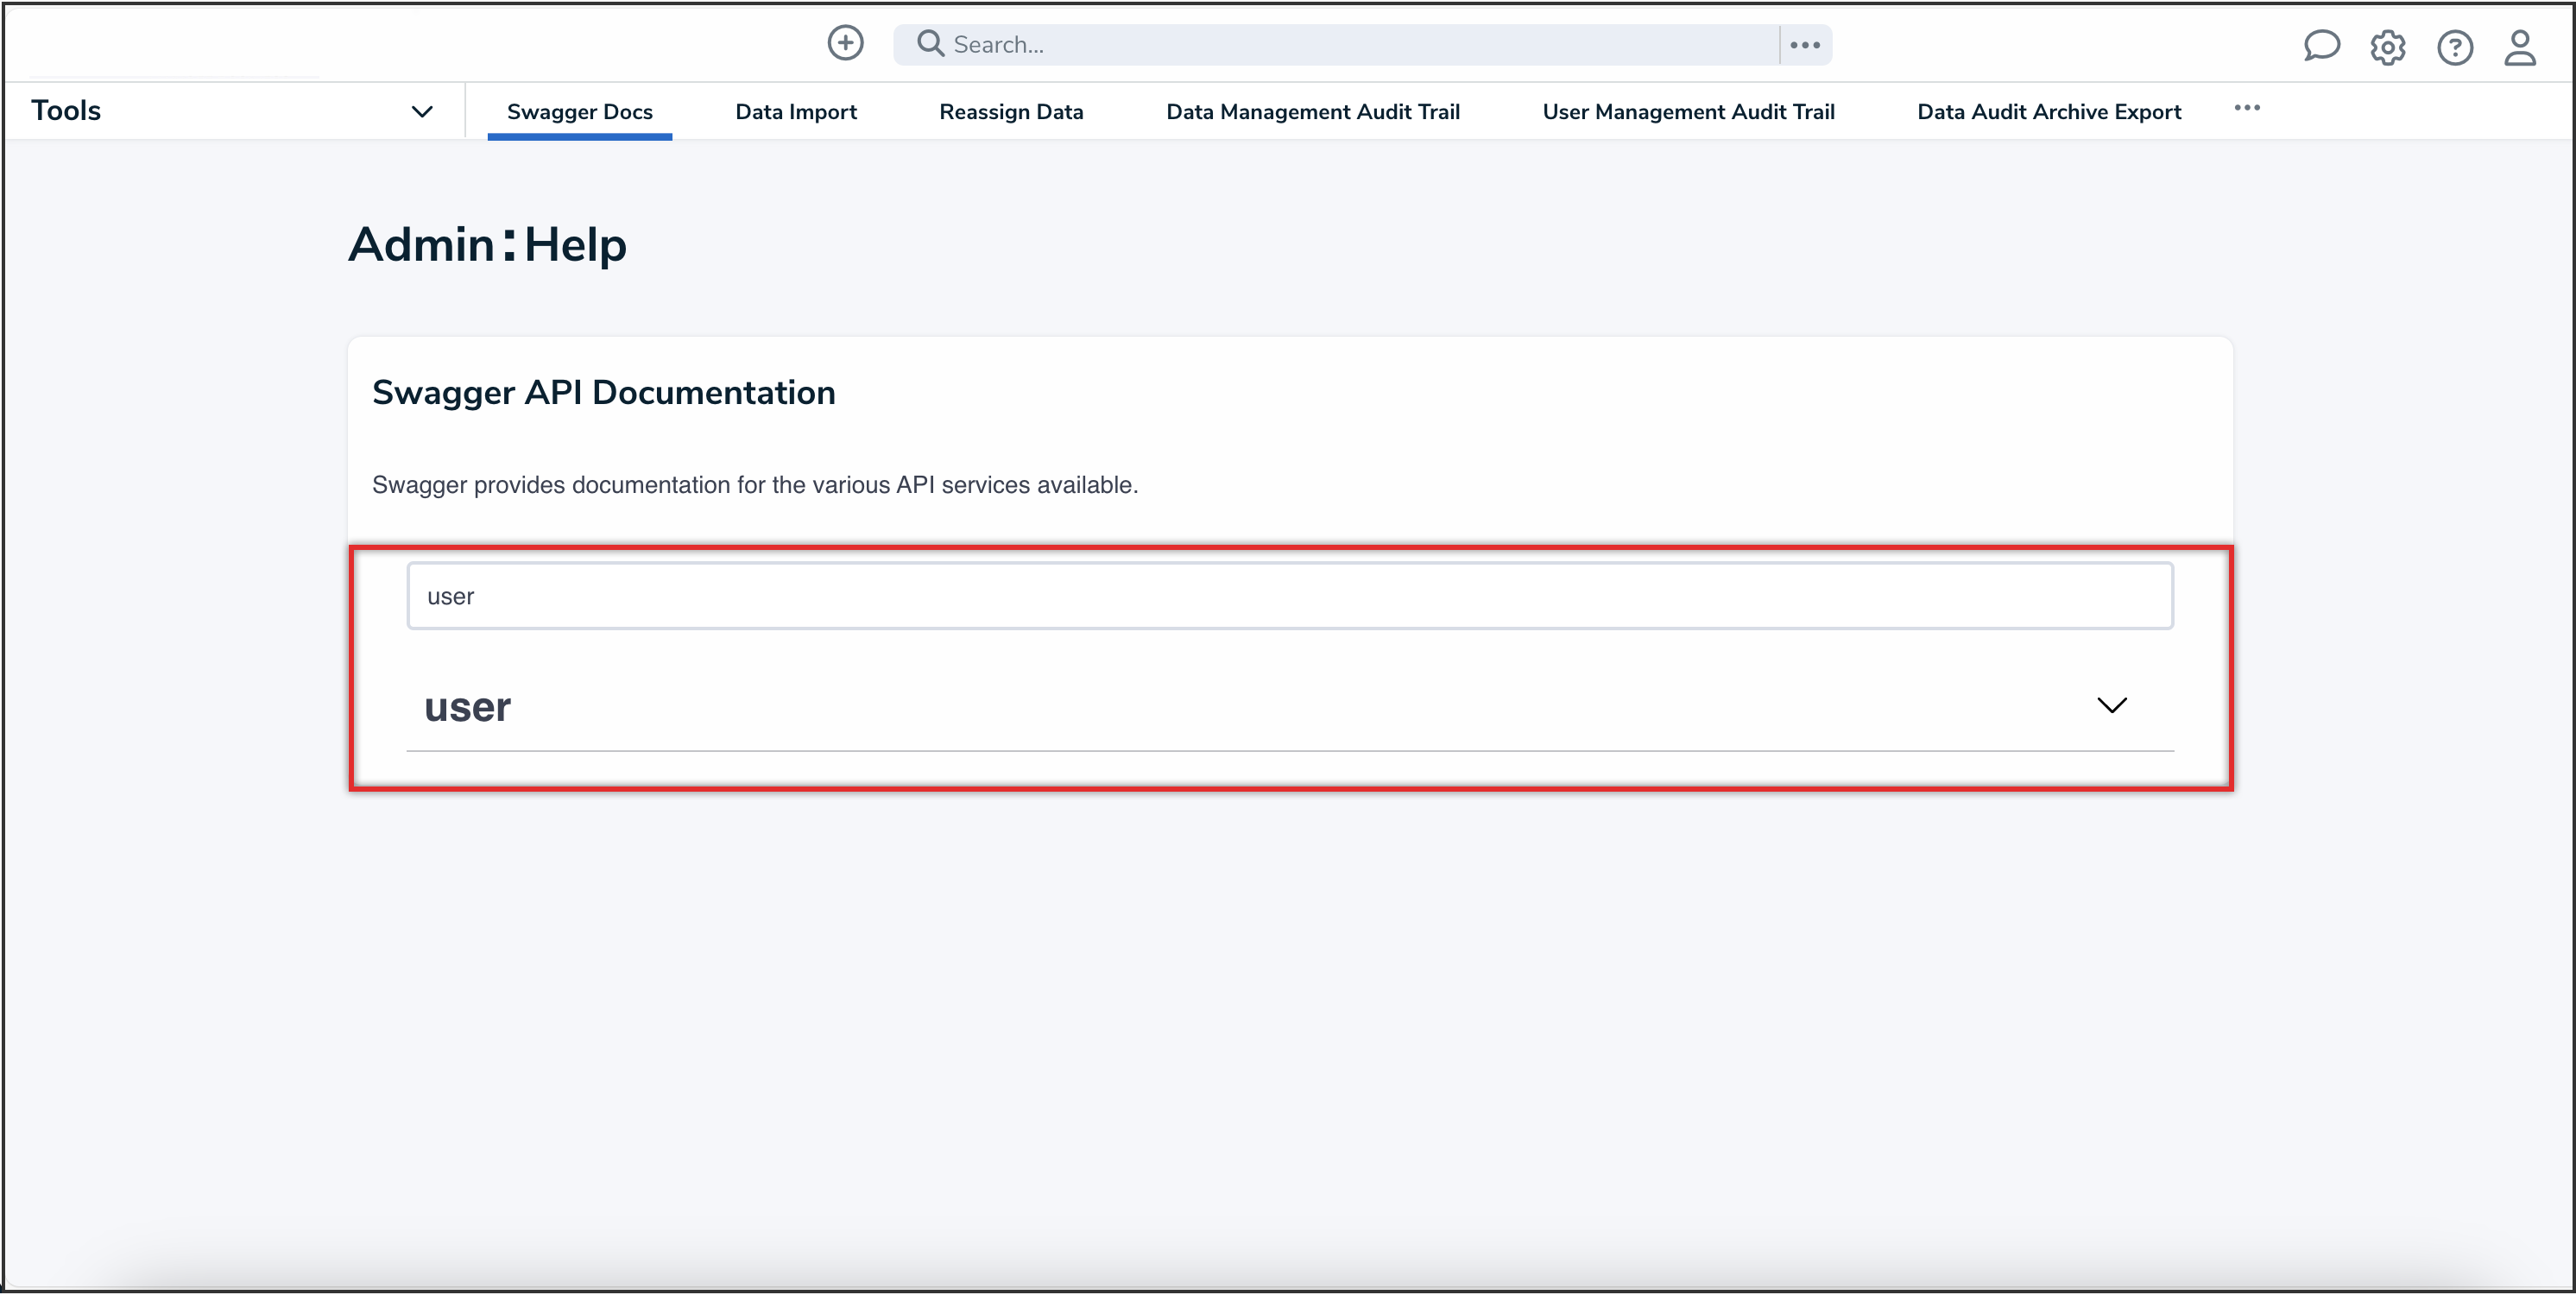Click the search magnifier icon
Screen dimensions: 2576x1295
coord(929,43)
